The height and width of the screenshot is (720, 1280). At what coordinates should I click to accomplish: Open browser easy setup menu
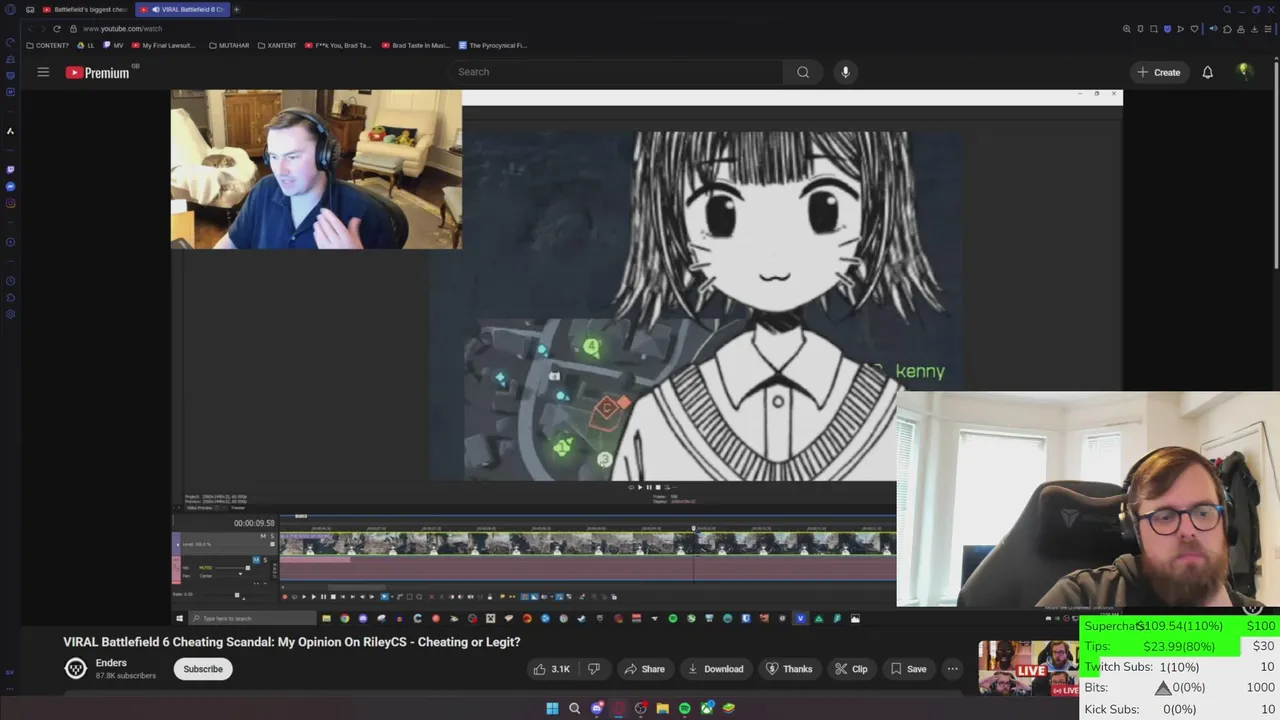click(x=1268, y=29)
